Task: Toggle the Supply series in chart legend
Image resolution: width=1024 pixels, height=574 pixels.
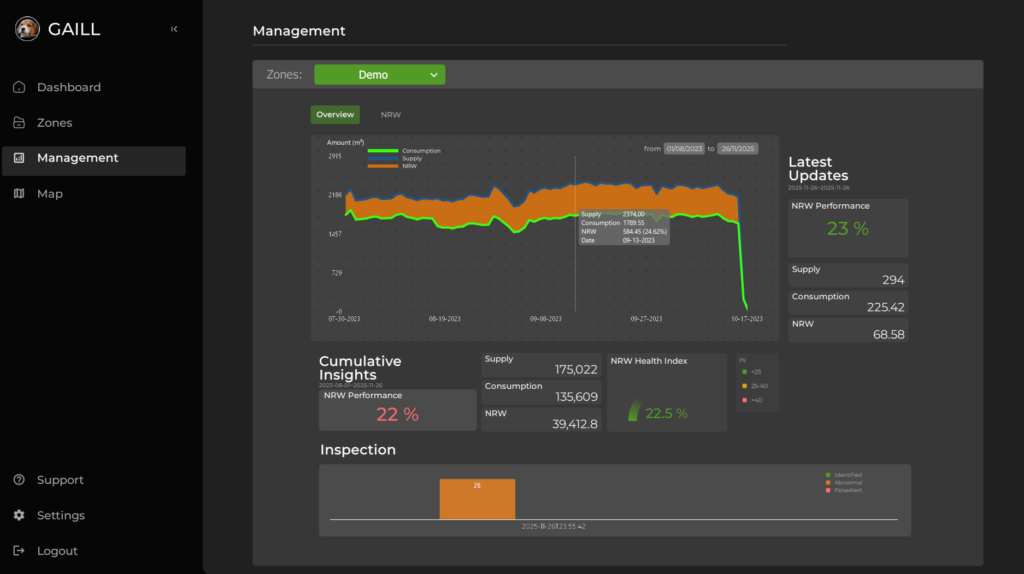Action: pyautogui.click(x=384, y=158)
